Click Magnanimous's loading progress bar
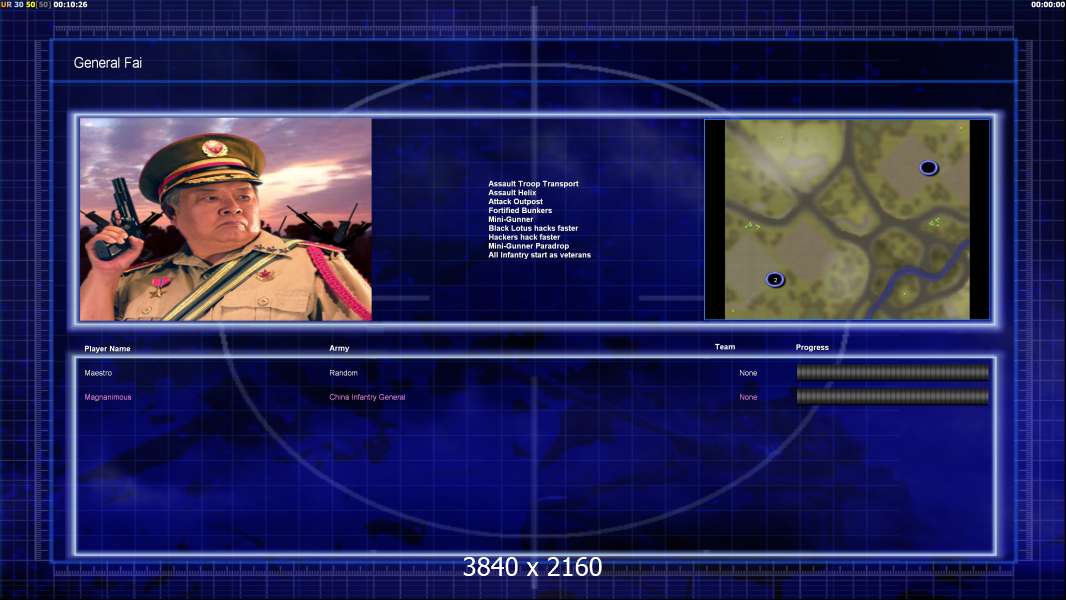 tap(893, 396)
